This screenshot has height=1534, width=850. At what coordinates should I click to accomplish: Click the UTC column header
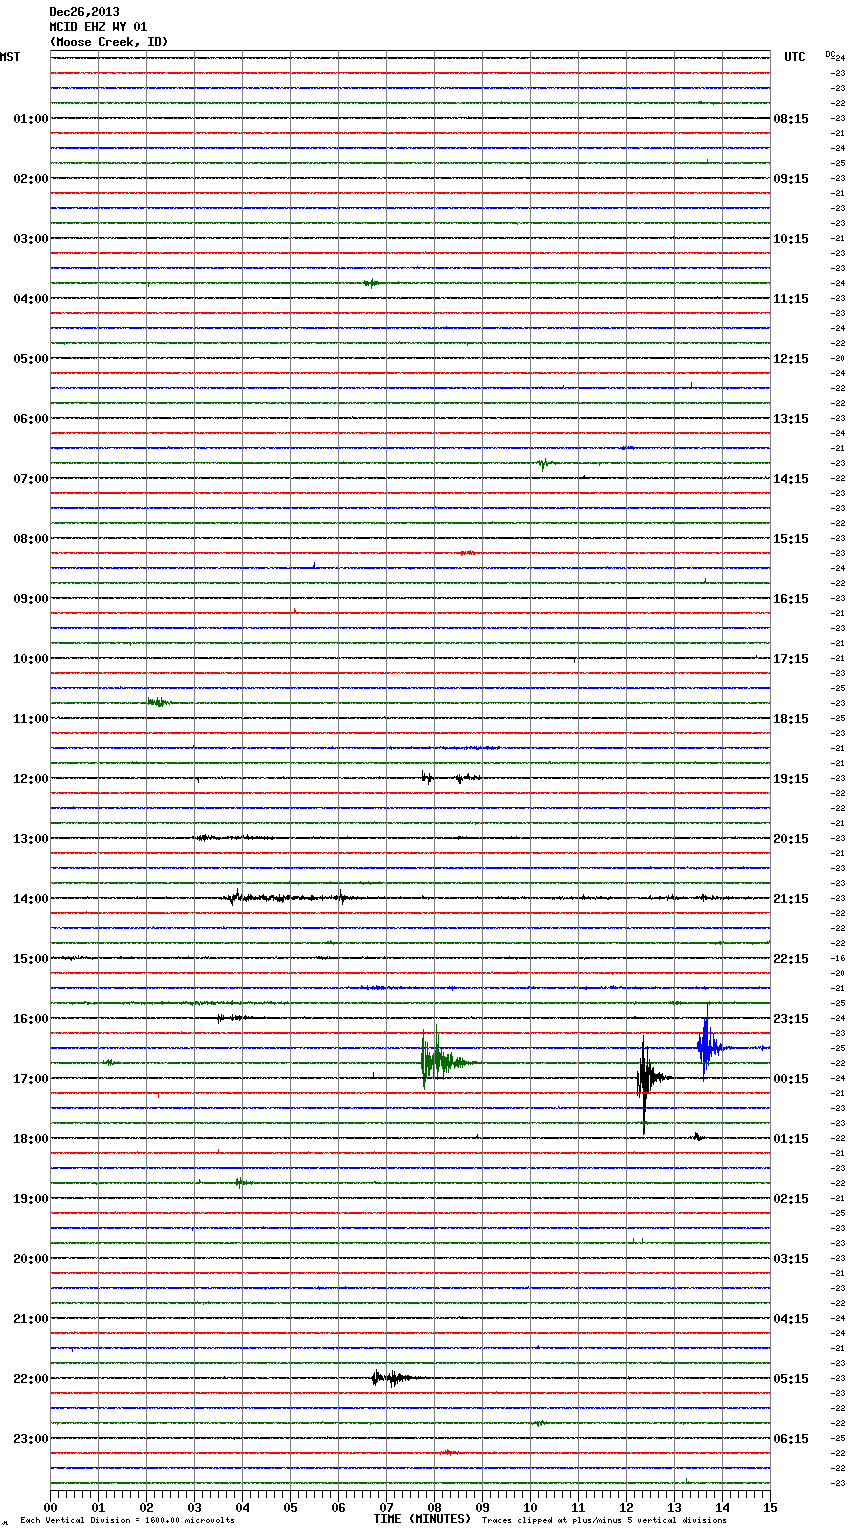[795, 57]
